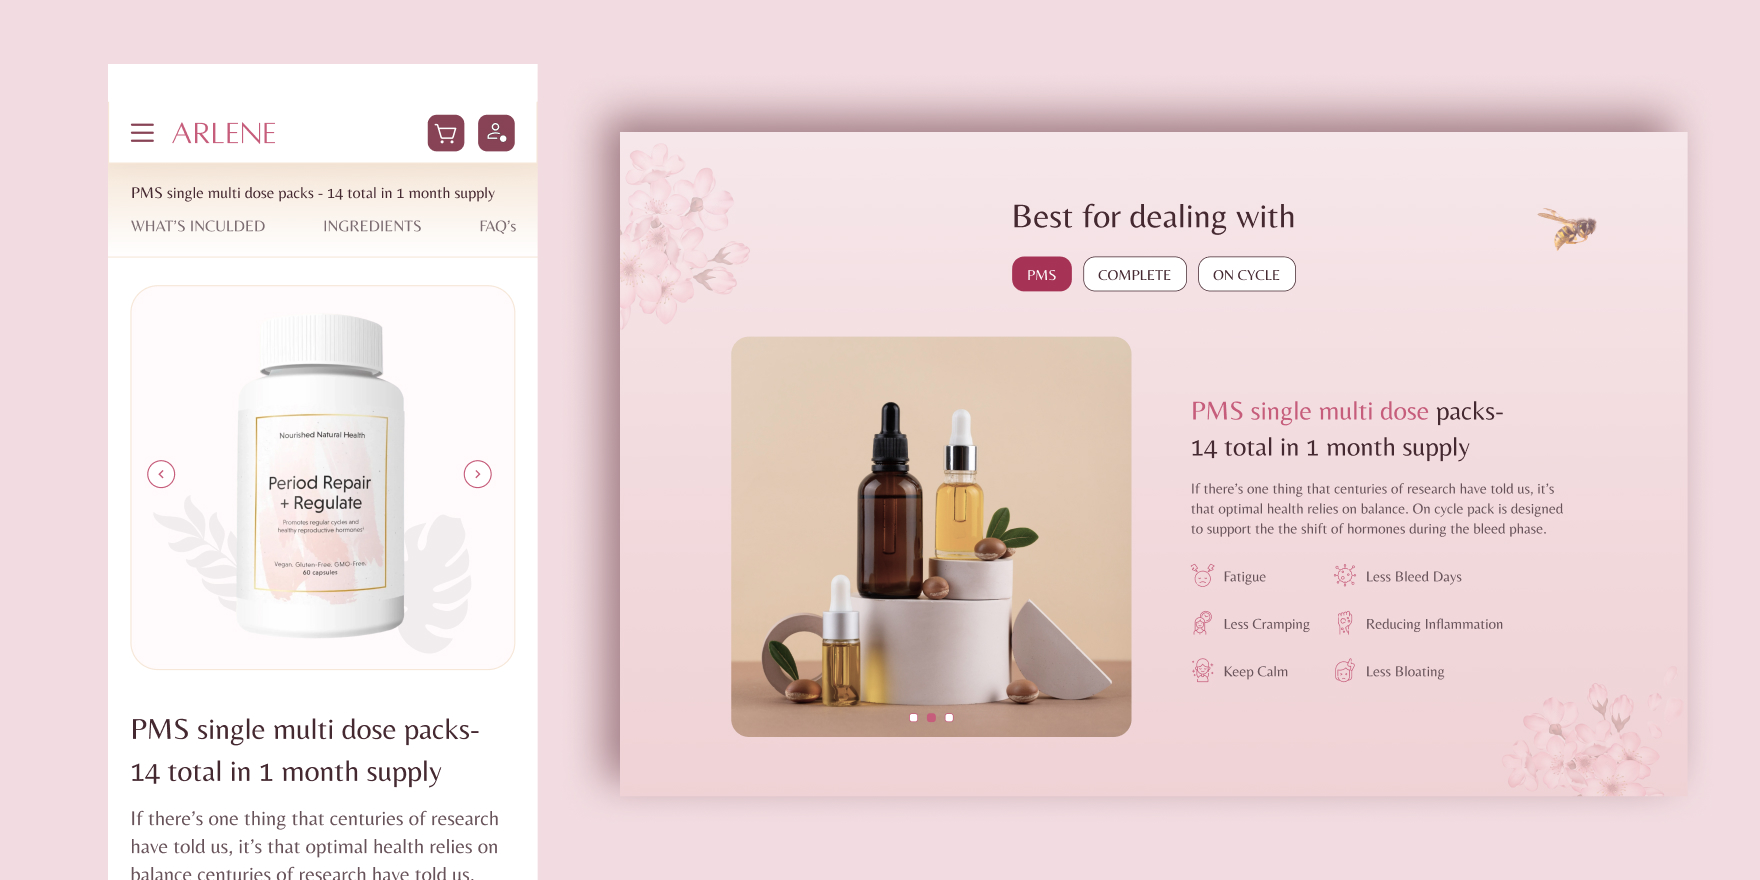1760x880 pixels.
Task: Switch to the INGREDIENTS tab
Action: (x=372, y=226)
